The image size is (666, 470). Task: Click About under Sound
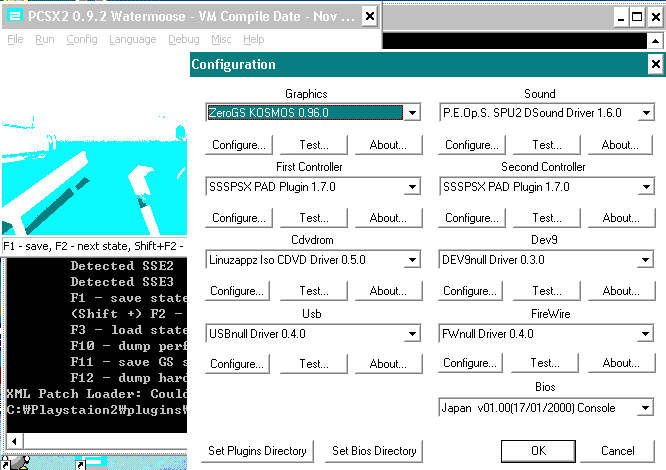(x=620, y=145)
